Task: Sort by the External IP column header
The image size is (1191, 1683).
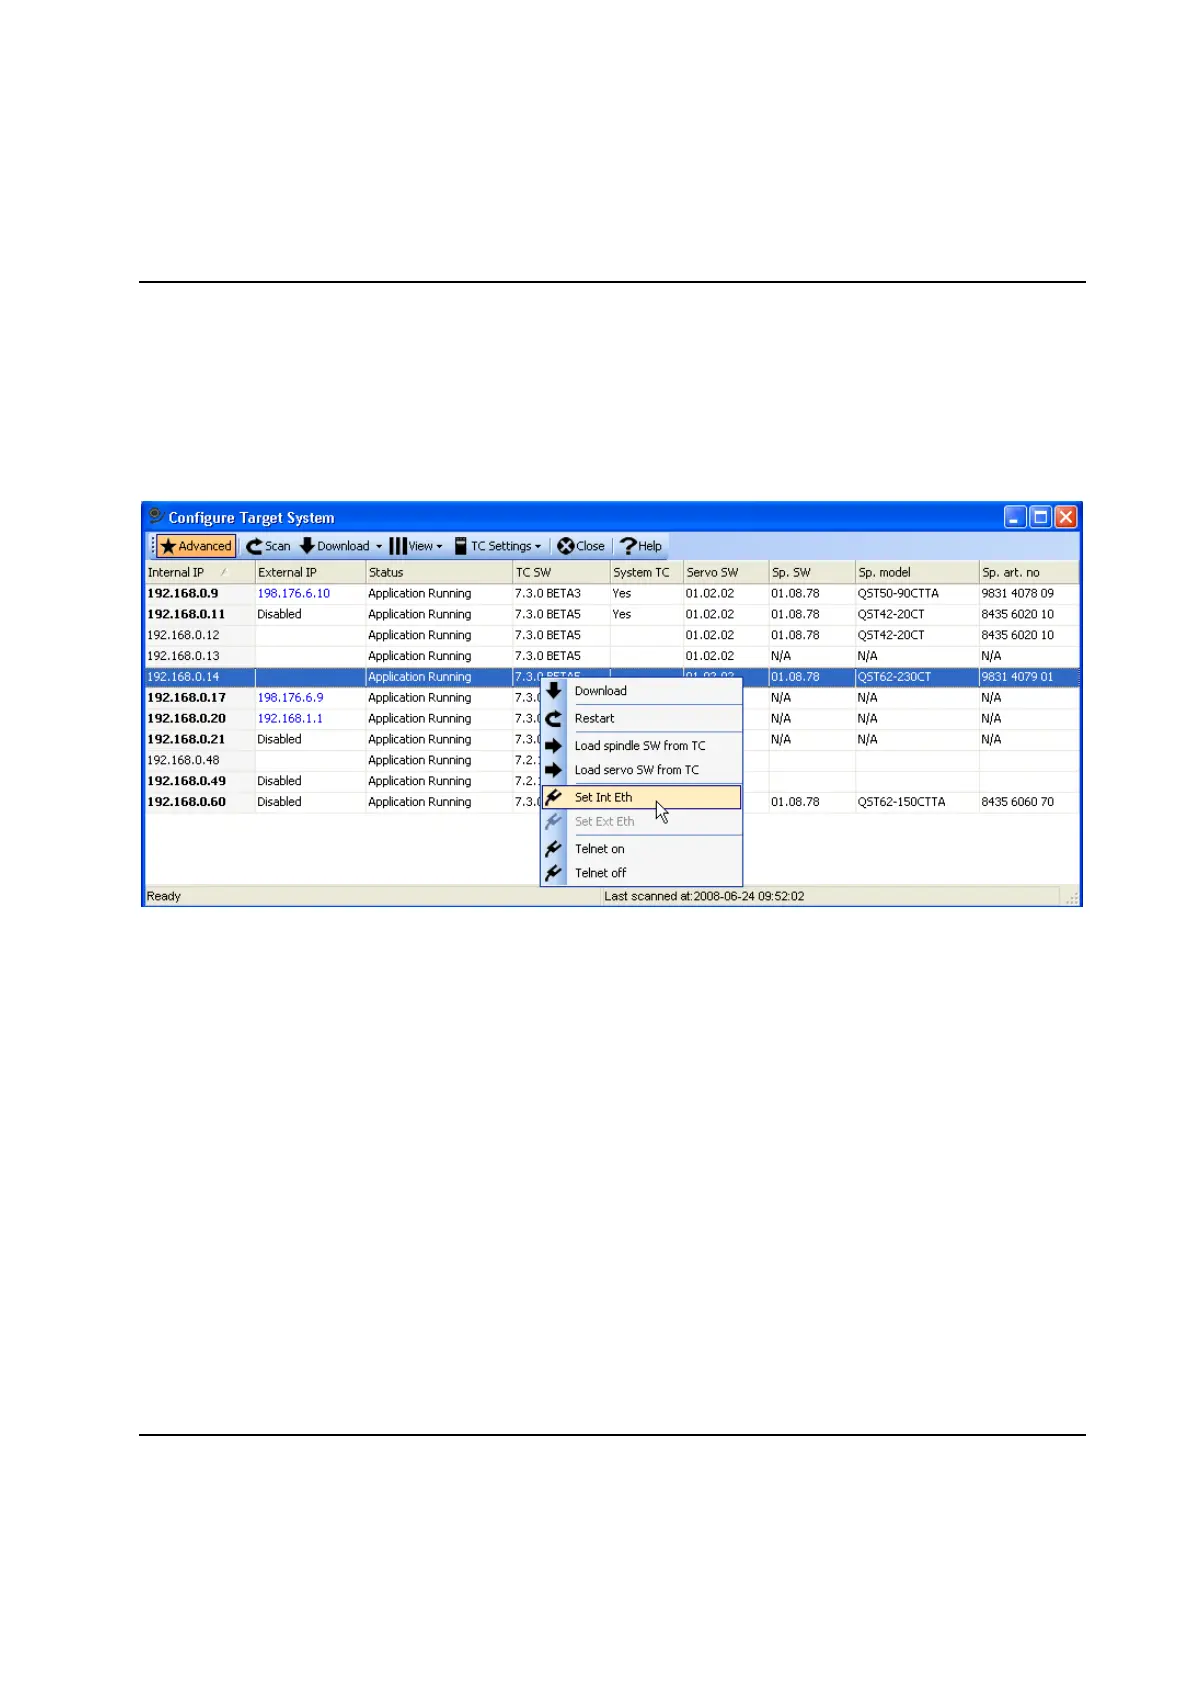Action: pos(310,573)
